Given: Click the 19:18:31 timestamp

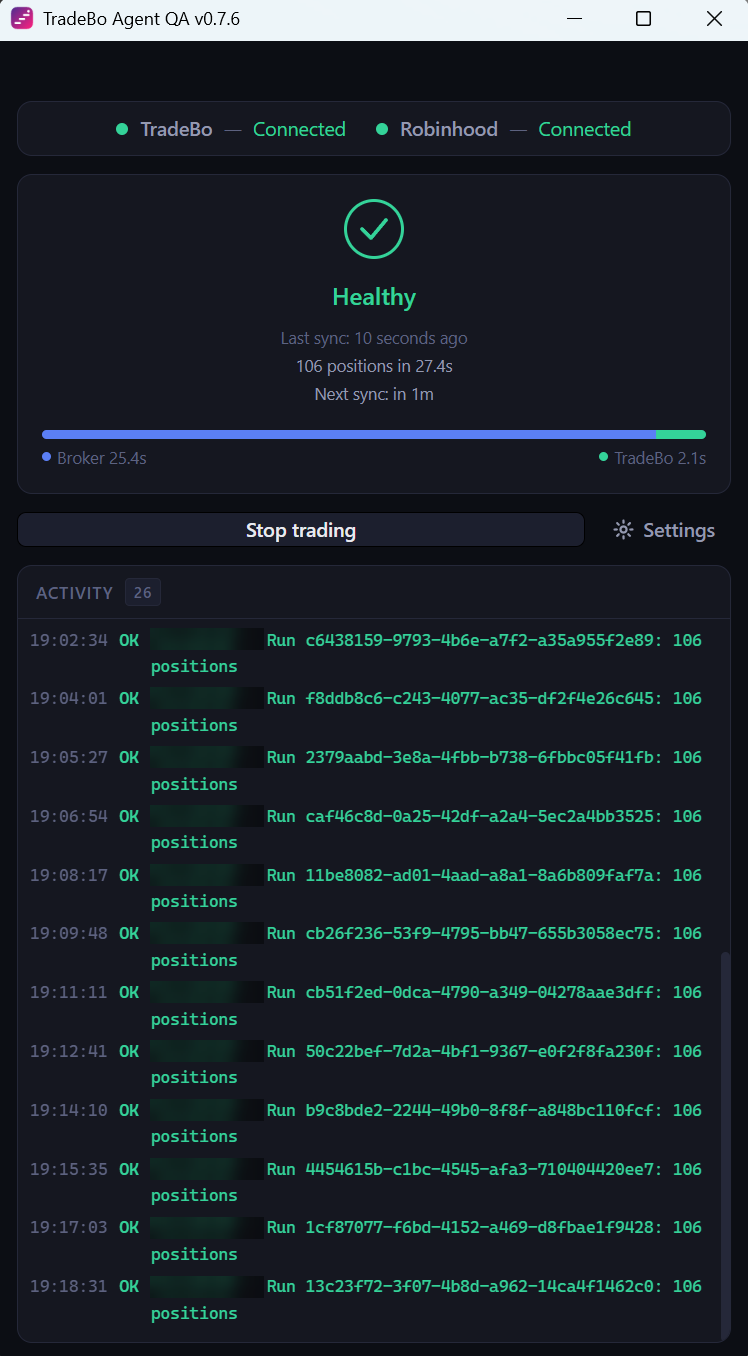Looking at the screenshot, I should [68, 1286].
